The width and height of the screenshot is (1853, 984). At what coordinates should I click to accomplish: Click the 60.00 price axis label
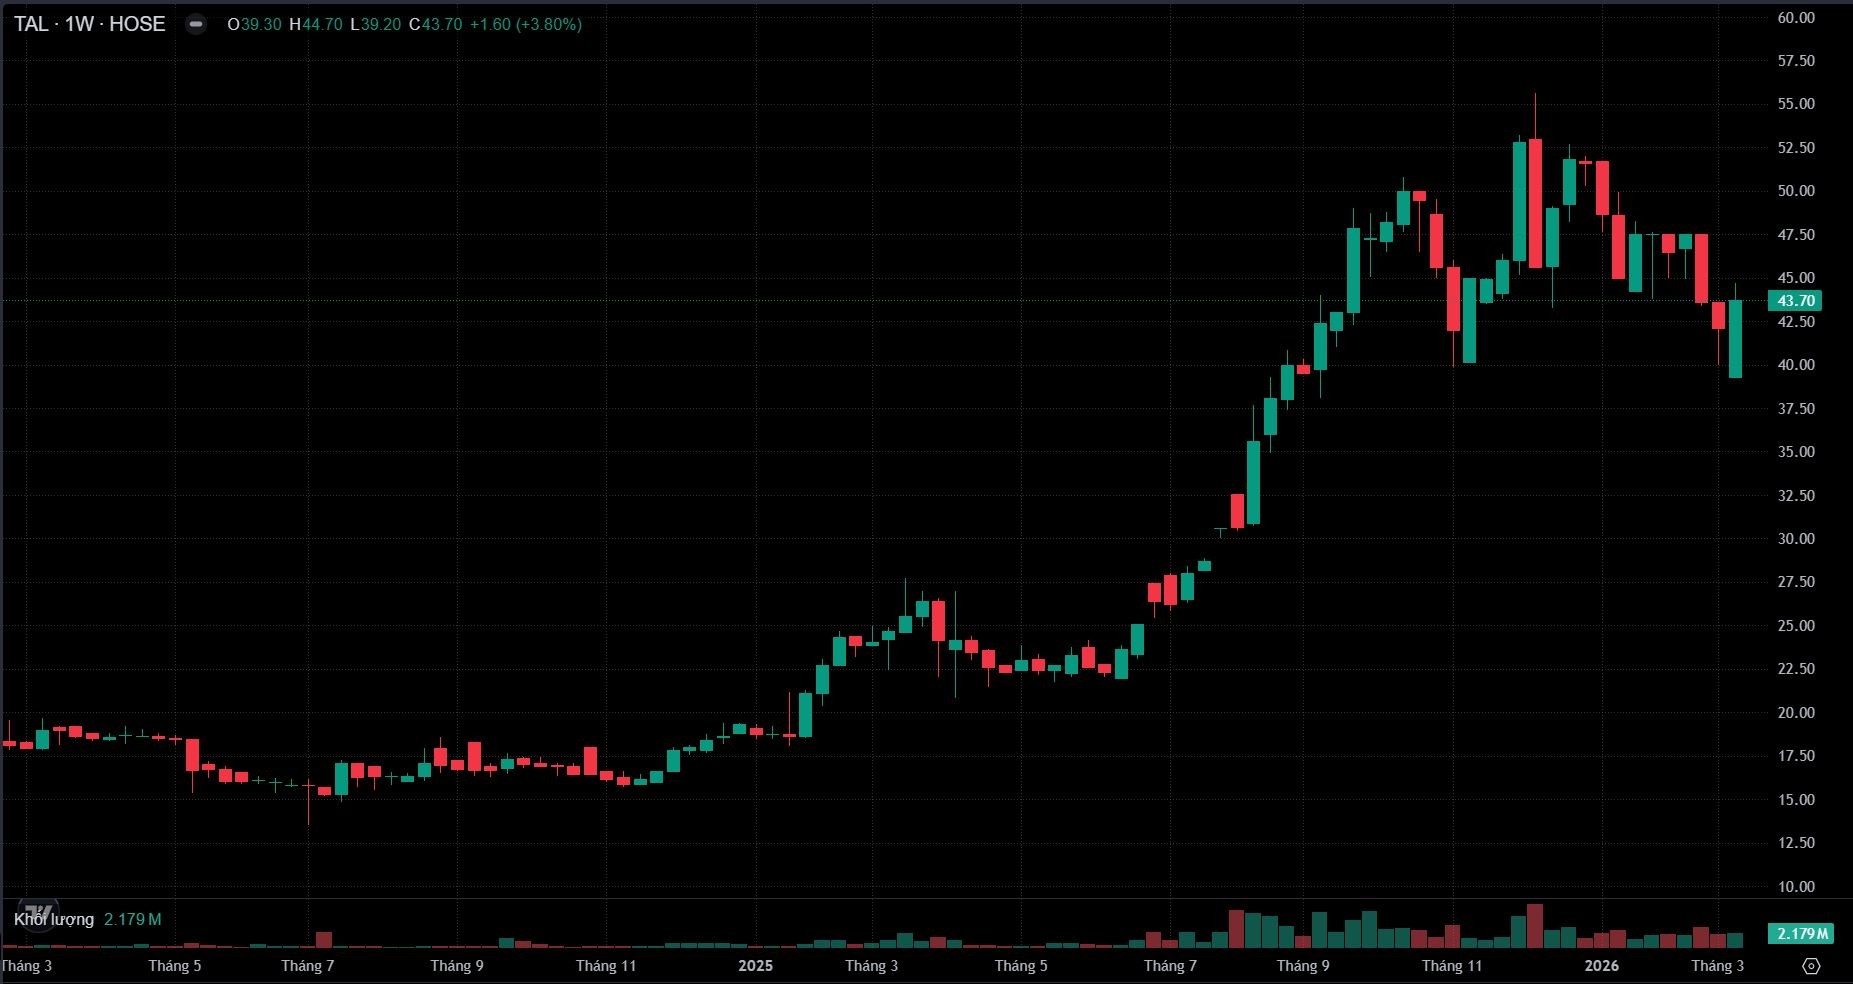pos(1796,18)
